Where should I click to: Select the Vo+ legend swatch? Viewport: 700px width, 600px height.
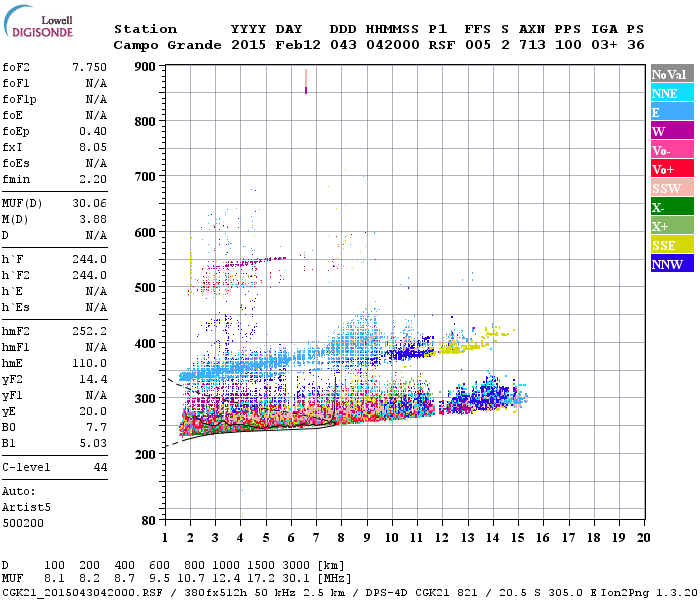[672, 169]
